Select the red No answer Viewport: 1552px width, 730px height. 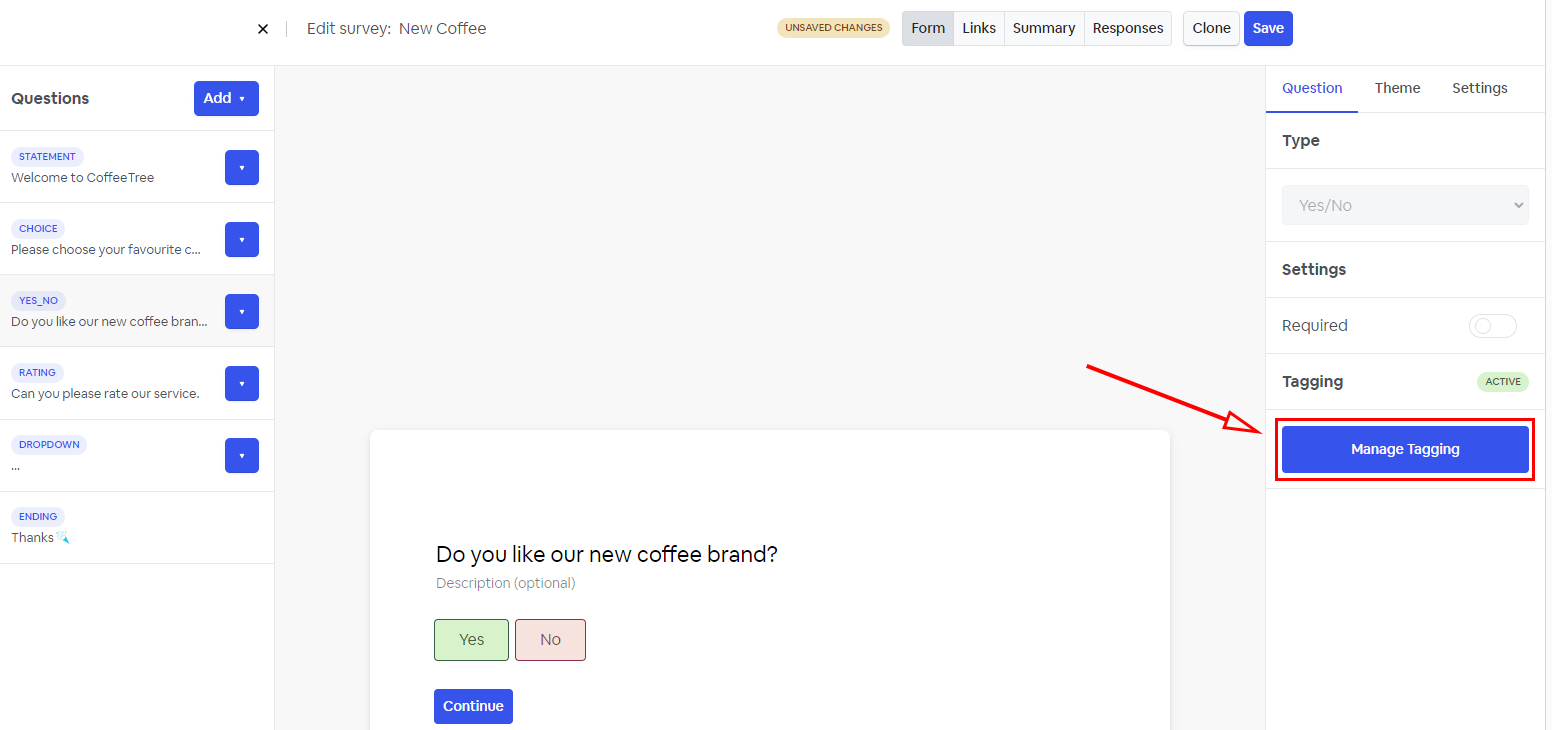point(550,640)
